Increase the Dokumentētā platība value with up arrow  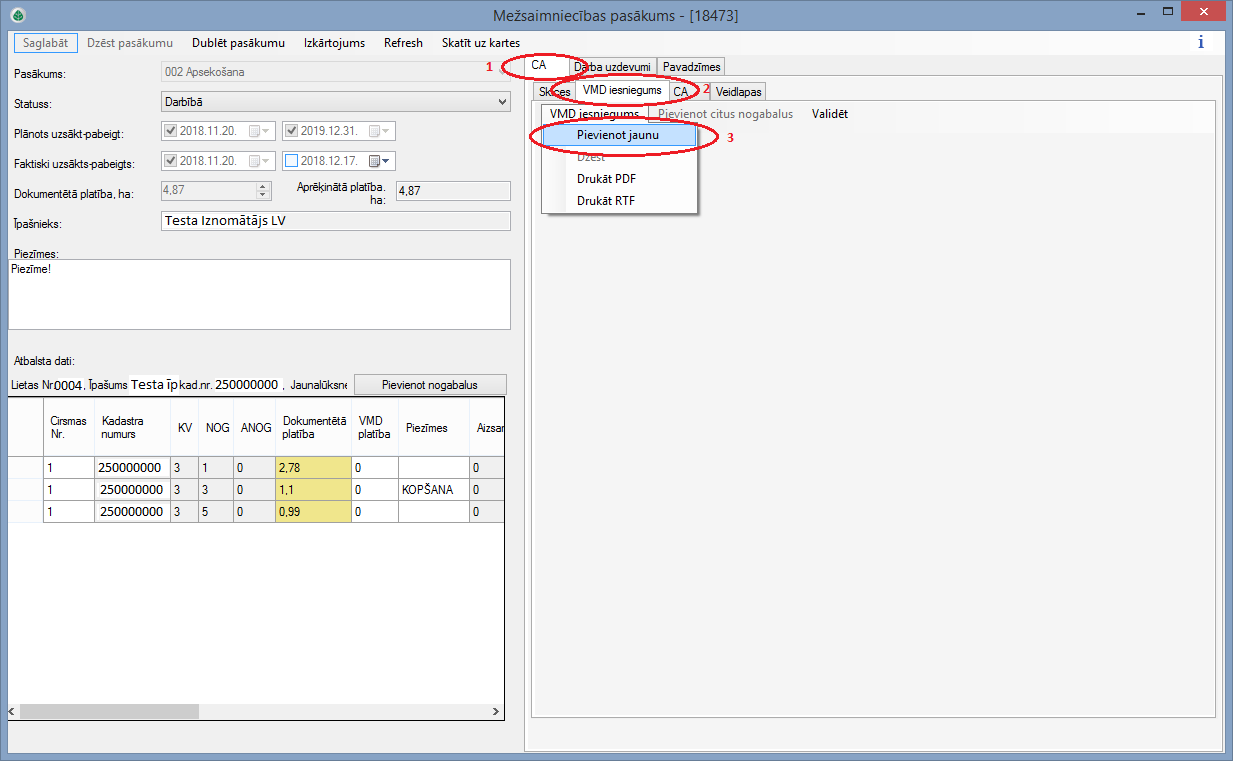click(264, 187)
